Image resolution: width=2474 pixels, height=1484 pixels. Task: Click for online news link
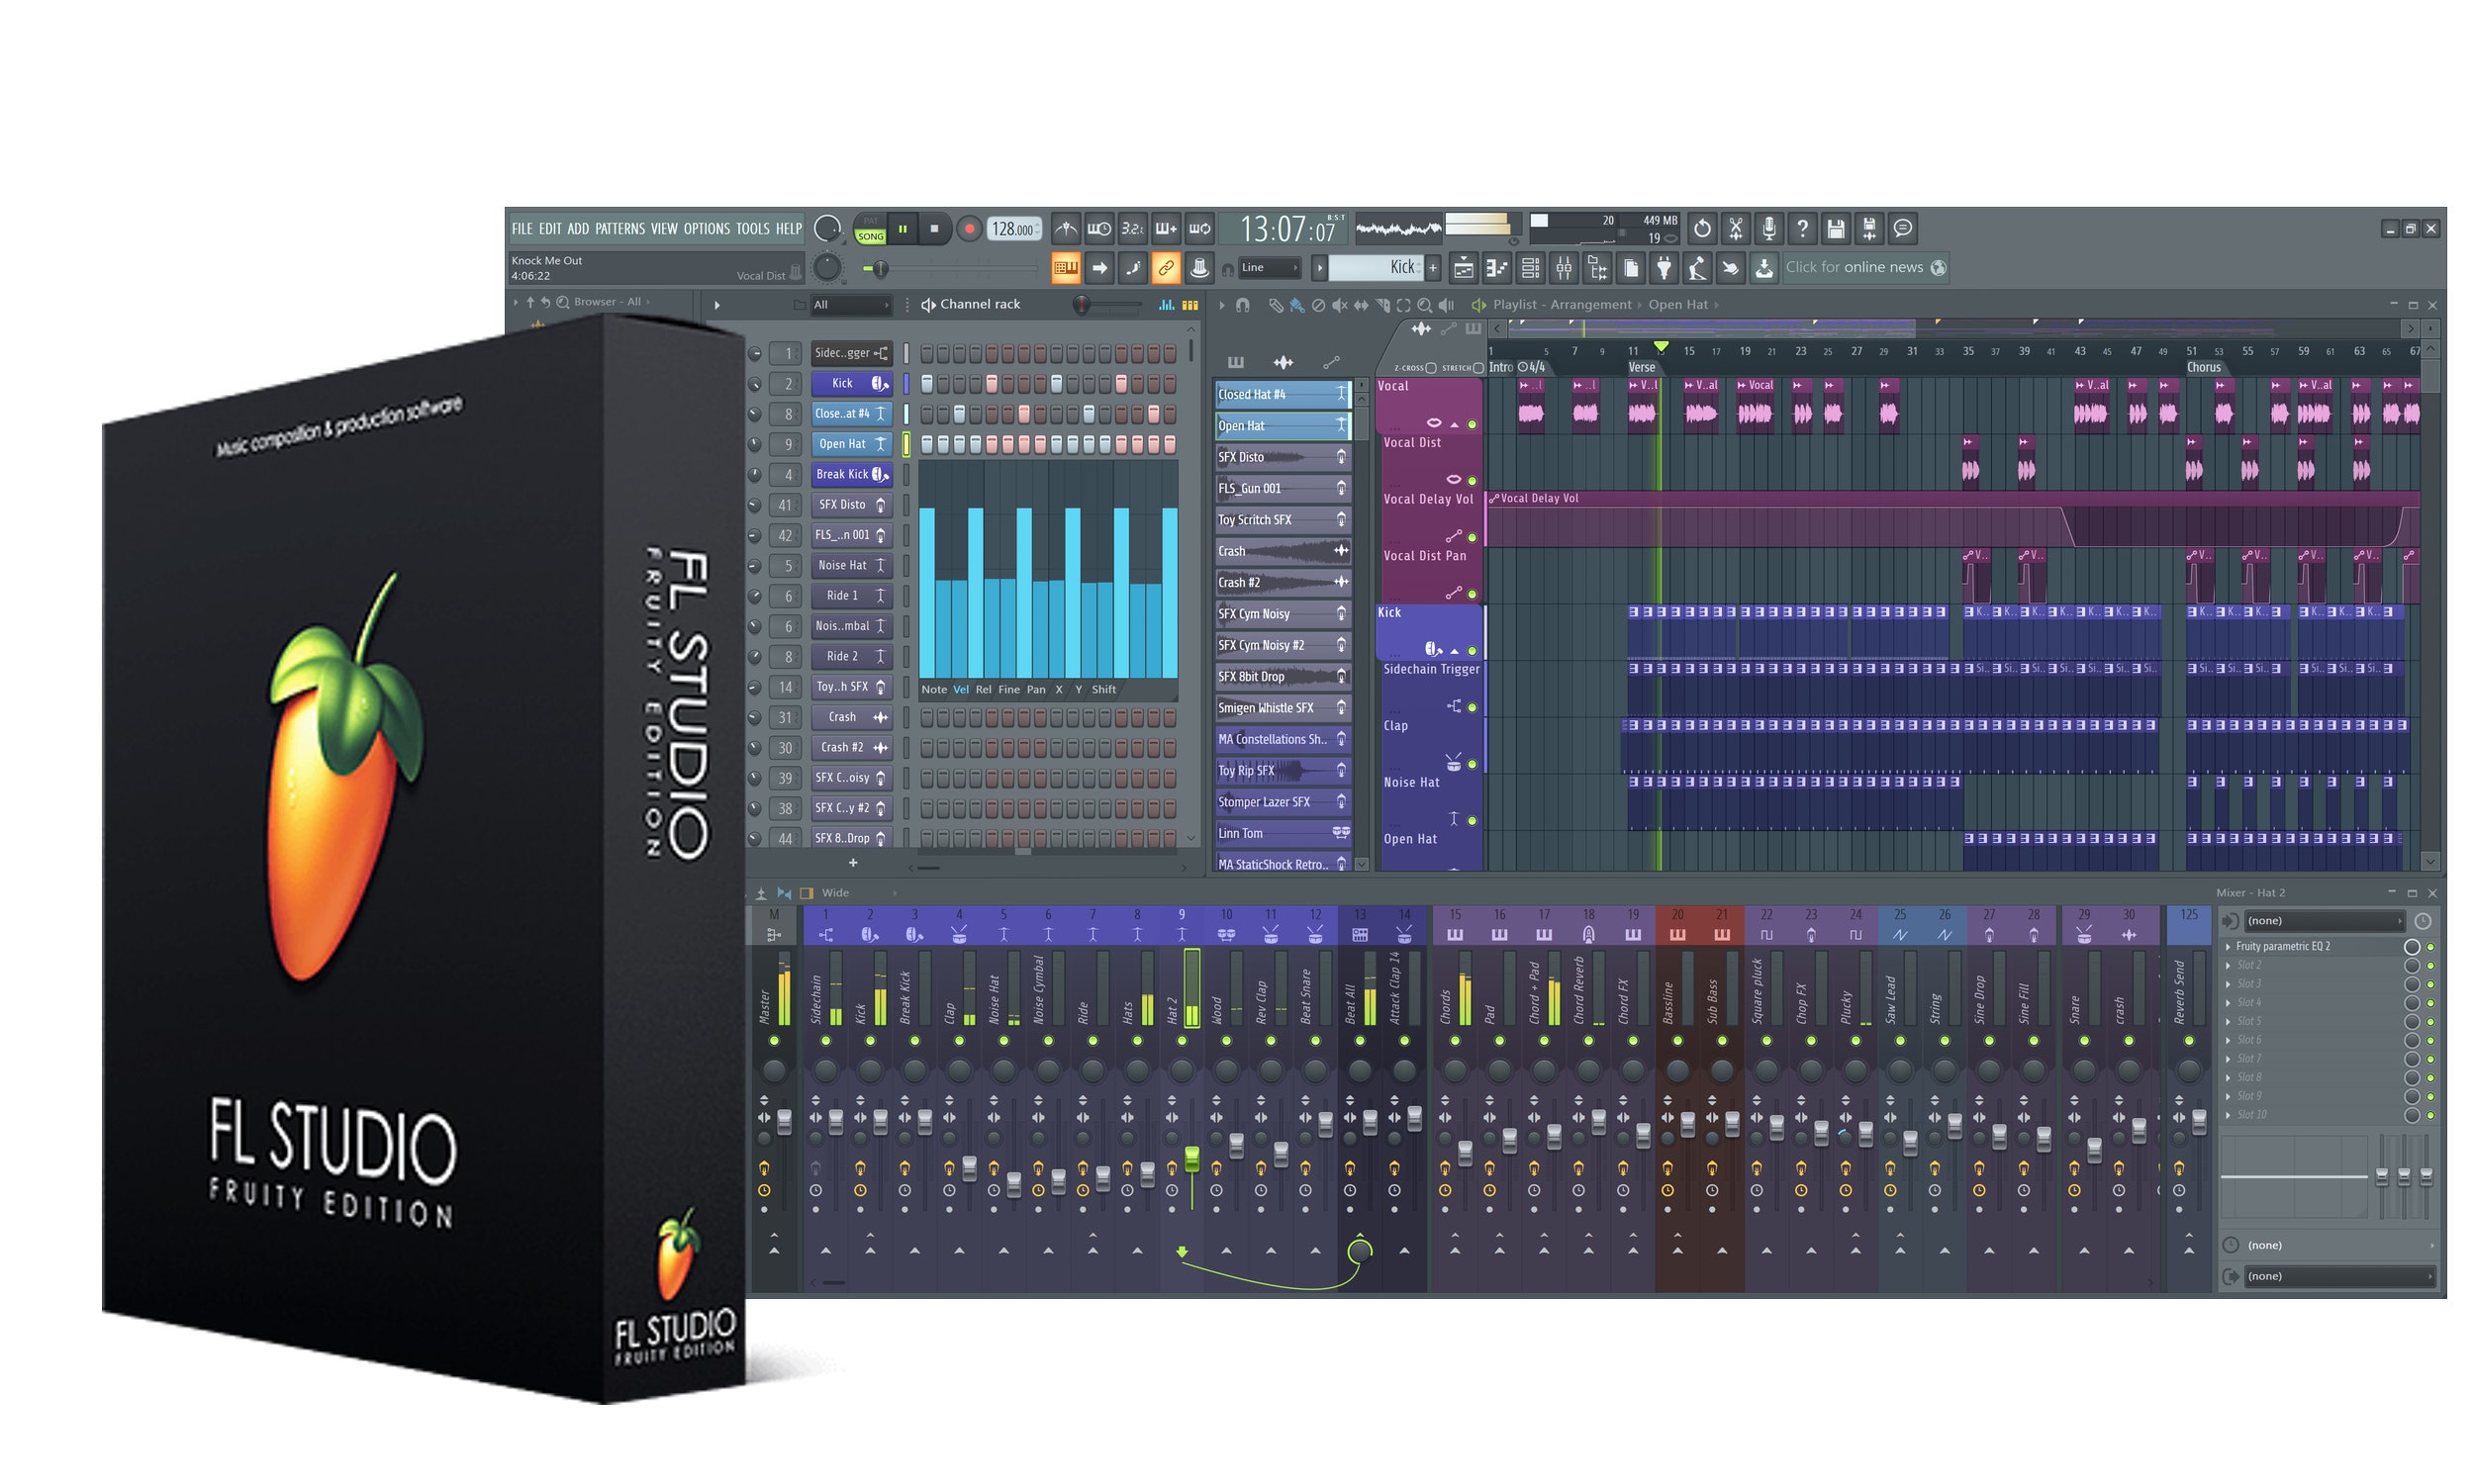1854,268
